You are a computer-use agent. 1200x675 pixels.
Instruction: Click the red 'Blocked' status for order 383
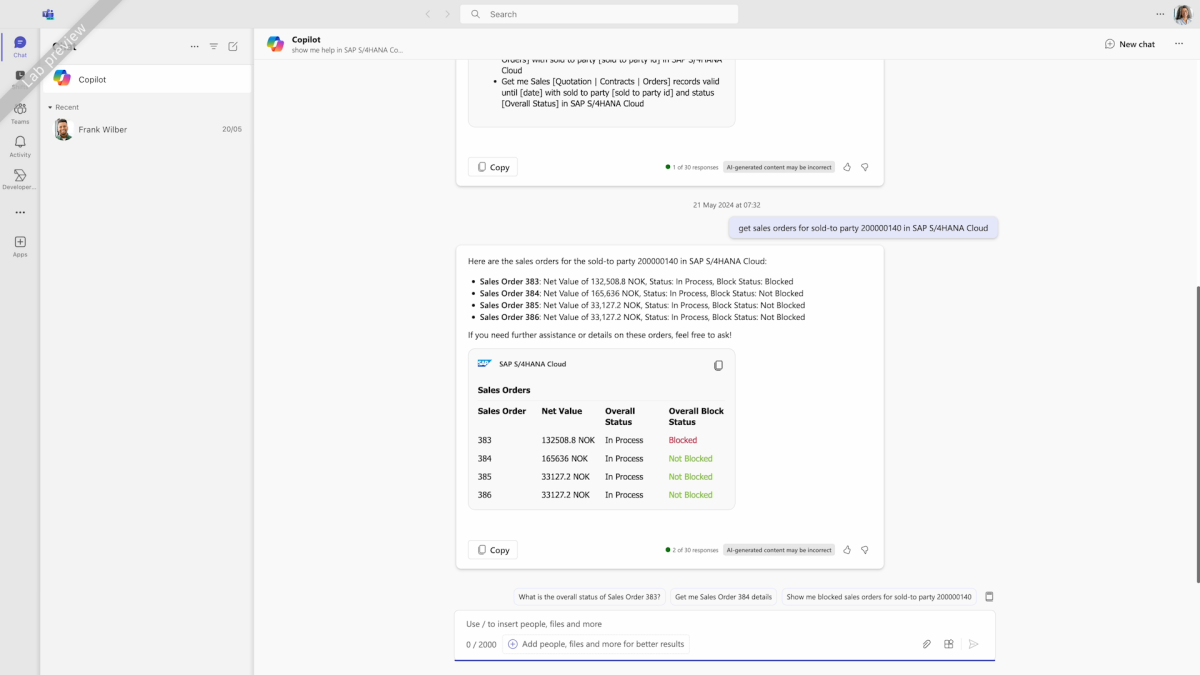point(683,440)
